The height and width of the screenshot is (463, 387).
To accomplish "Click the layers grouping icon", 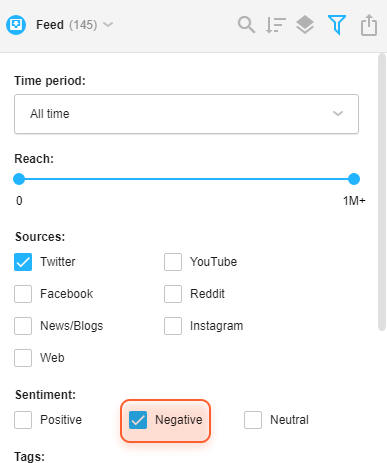I will [x=305, y=25].
